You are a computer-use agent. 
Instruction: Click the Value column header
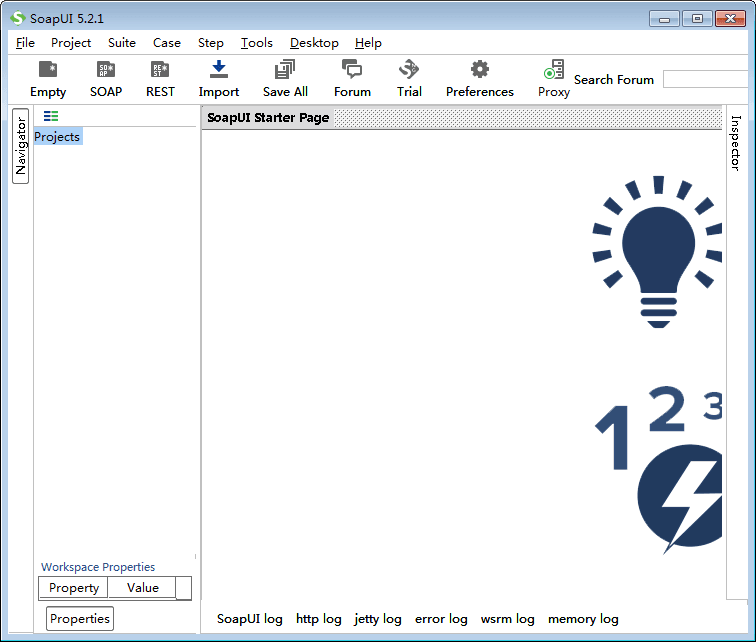pos(142,588)
